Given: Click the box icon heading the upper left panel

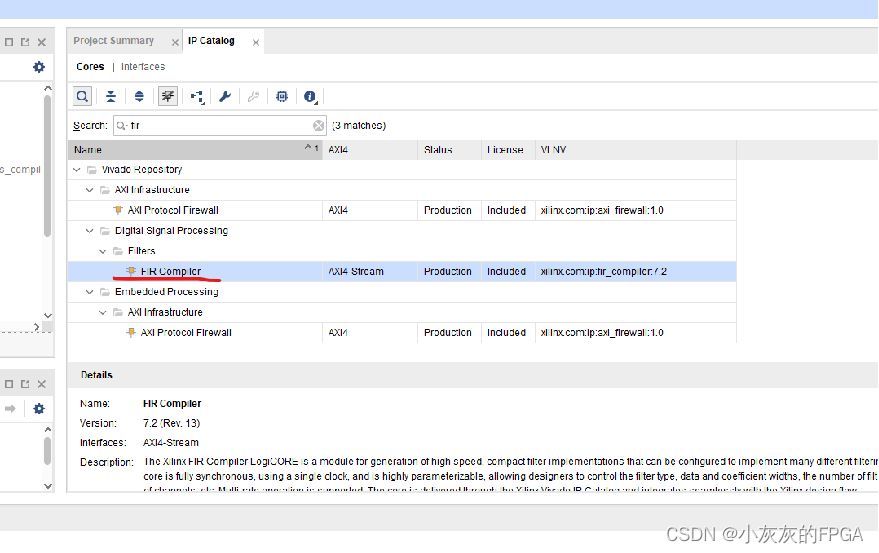Looking at the screenshot, I should pyautogui.click(x=9, y=42).
